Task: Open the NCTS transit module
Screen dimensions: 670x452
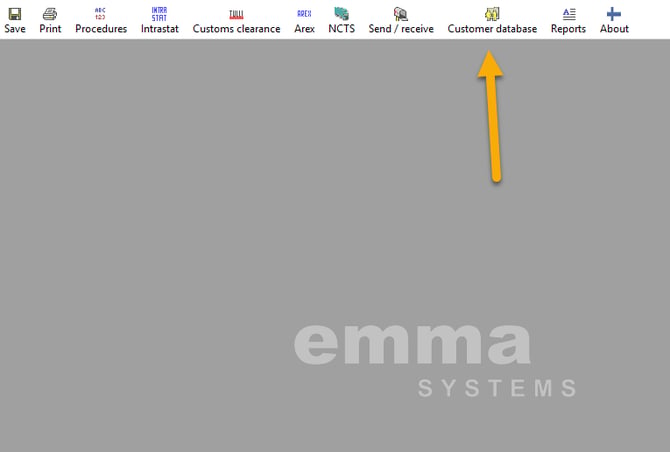Action: point(341,20)
